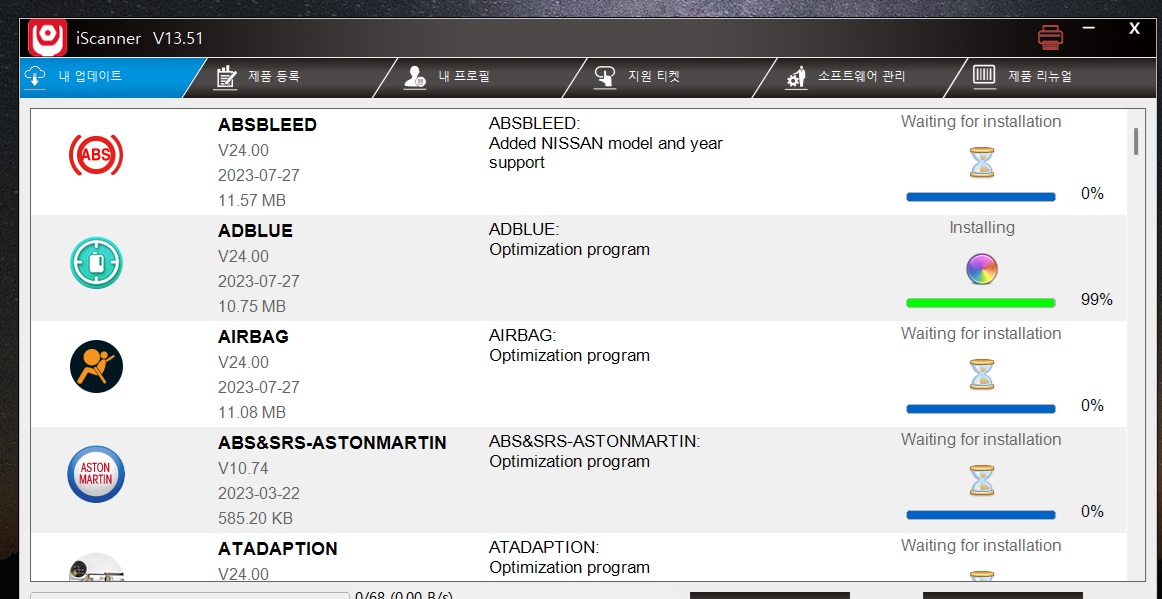This screenshot has width=1162, height=599.
Task: Click the update list vertical scrollbar thumb
Action: click(x=1136, y=142)
